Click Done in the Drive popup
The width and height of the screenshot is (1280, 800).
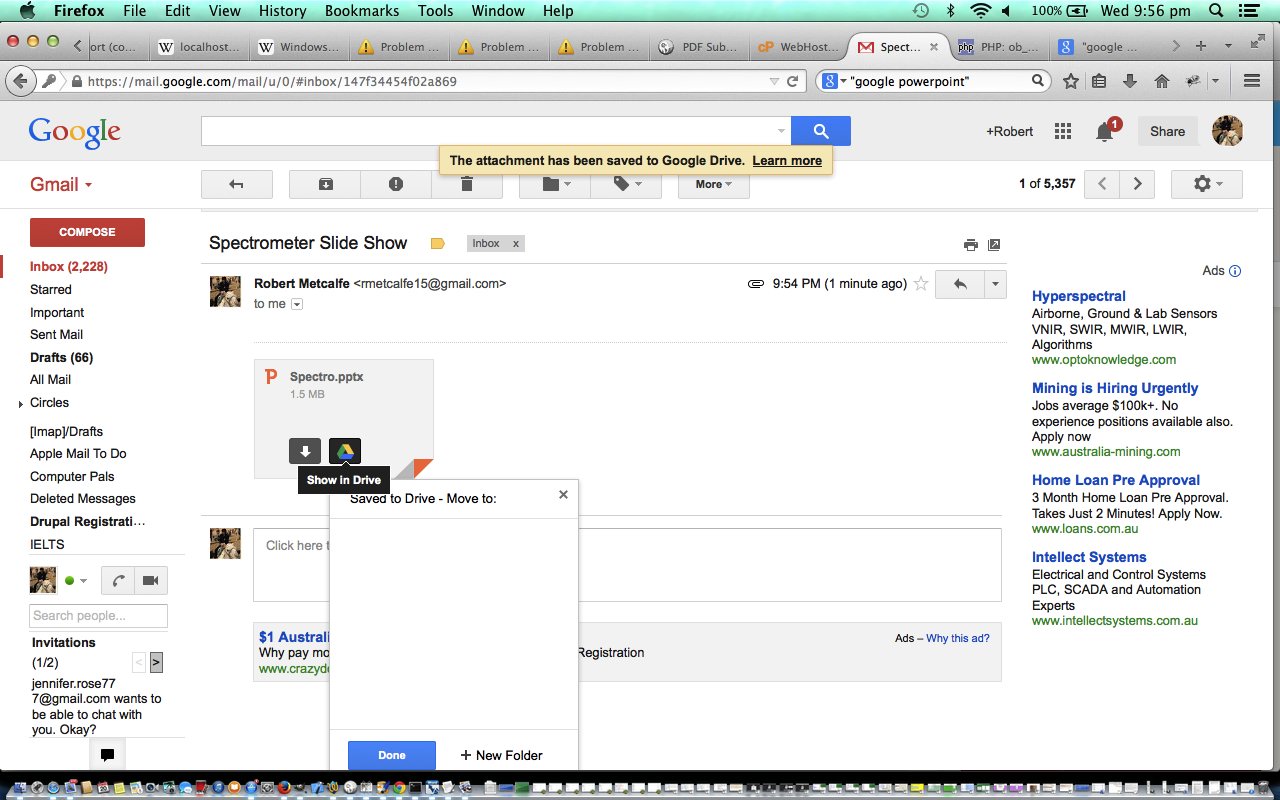point(392,755)
